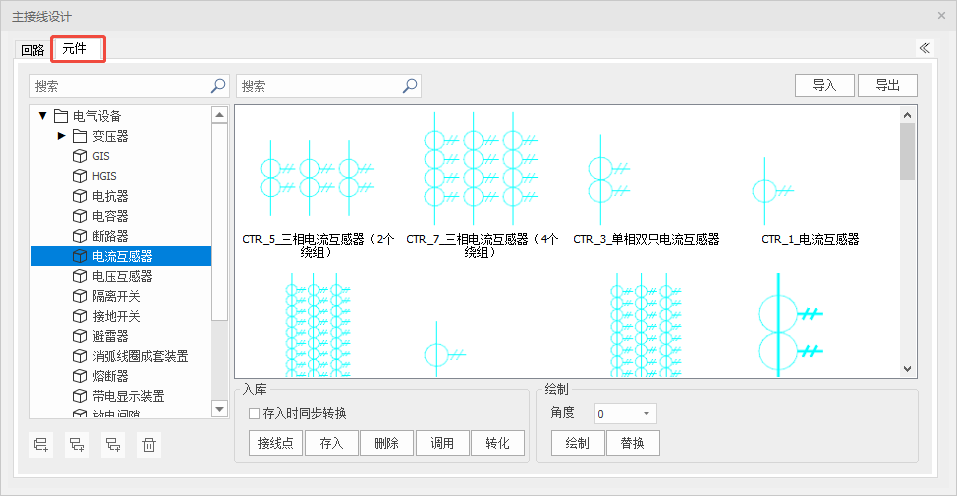Switch to the 回路 tab
Viewport: 957px width, 496px height.
click(33, 50)
